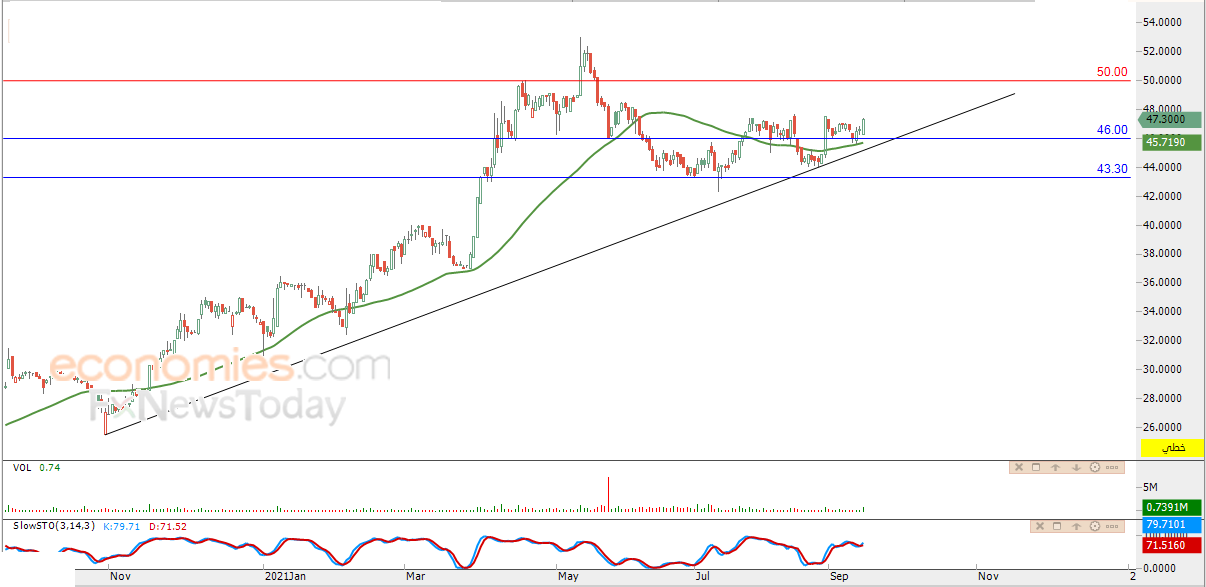Click the 5M volume axis label

click(x=1152, y=488)
